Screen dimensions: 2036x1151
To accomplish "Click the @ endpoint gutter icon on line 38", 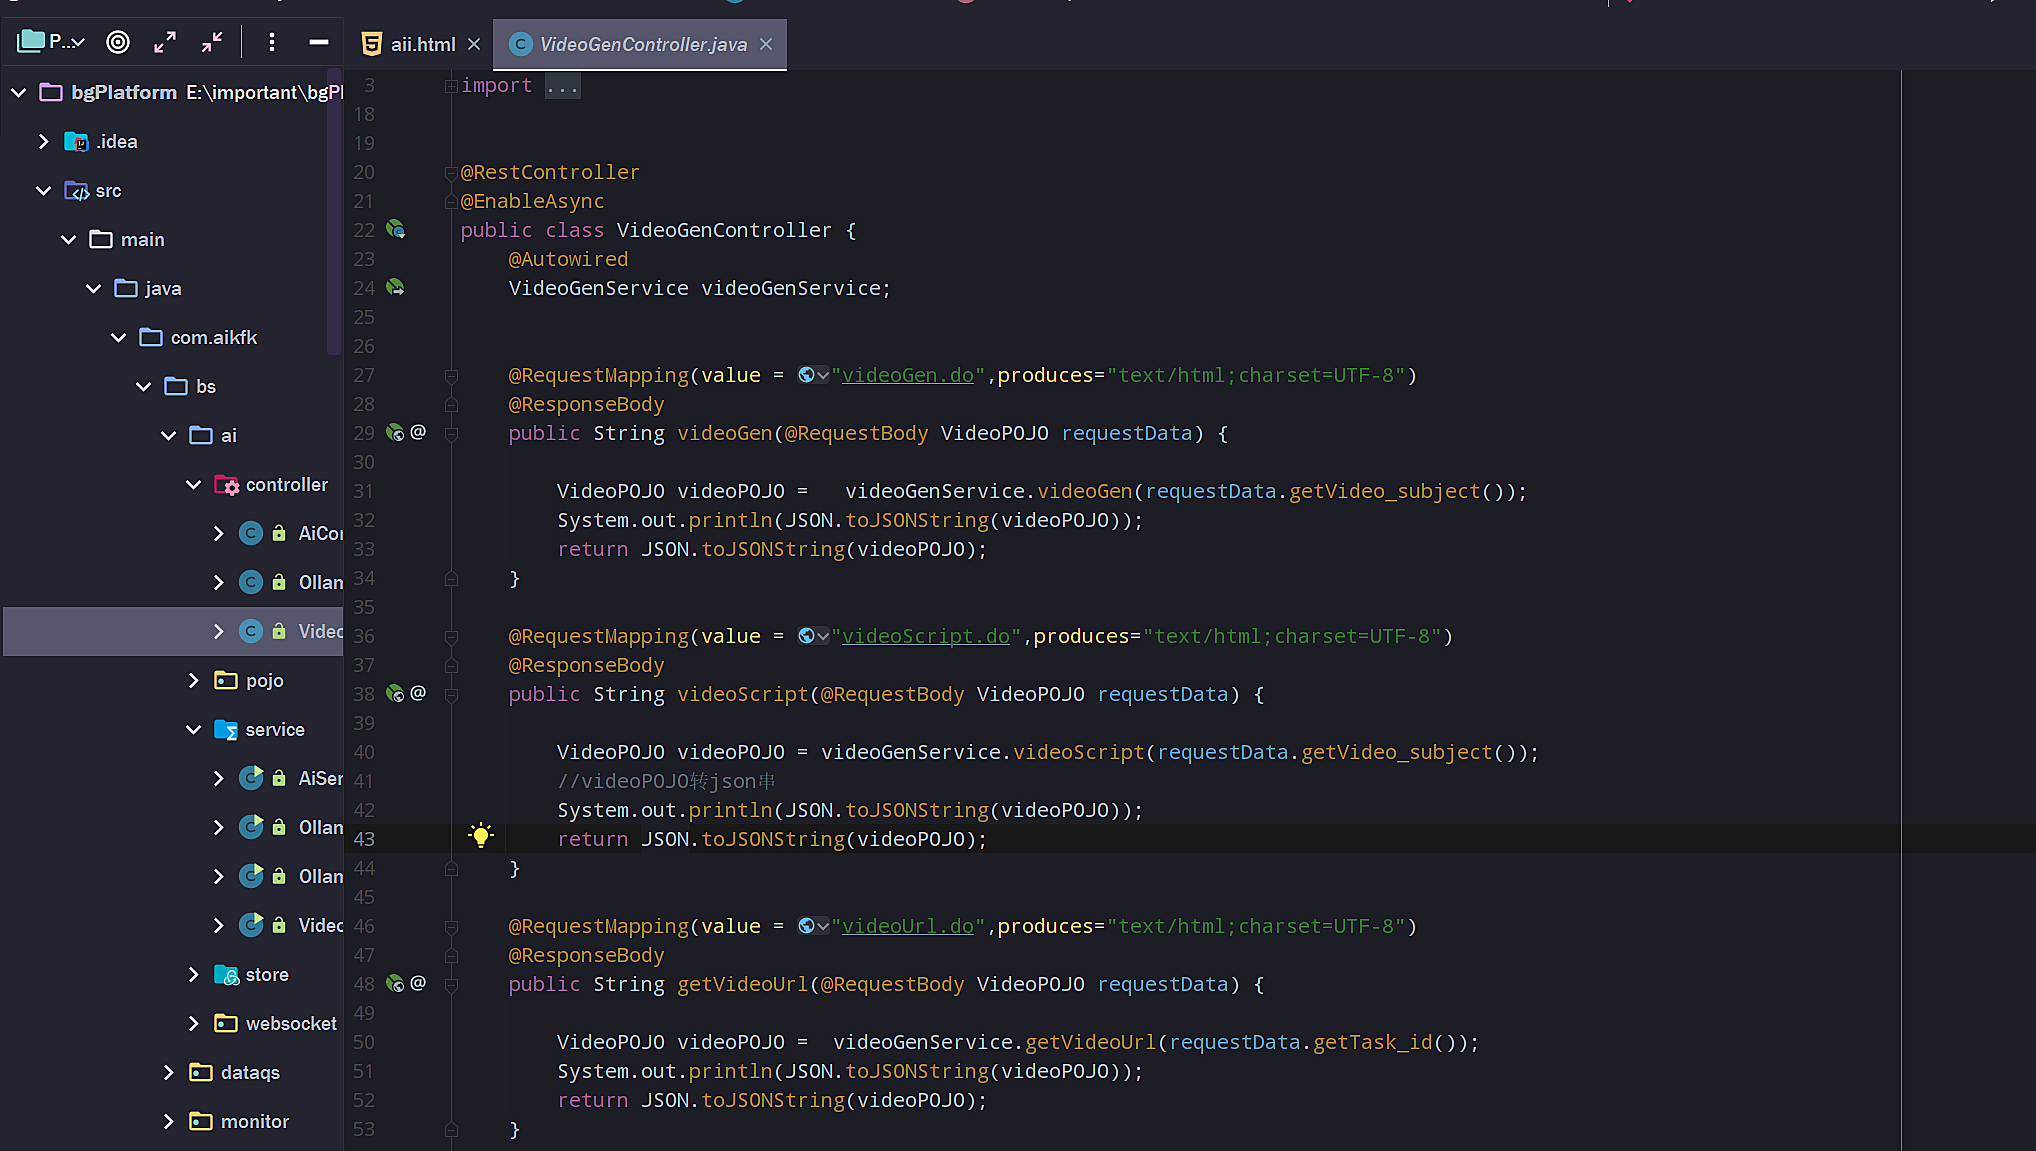I will [x=418, y=693].
